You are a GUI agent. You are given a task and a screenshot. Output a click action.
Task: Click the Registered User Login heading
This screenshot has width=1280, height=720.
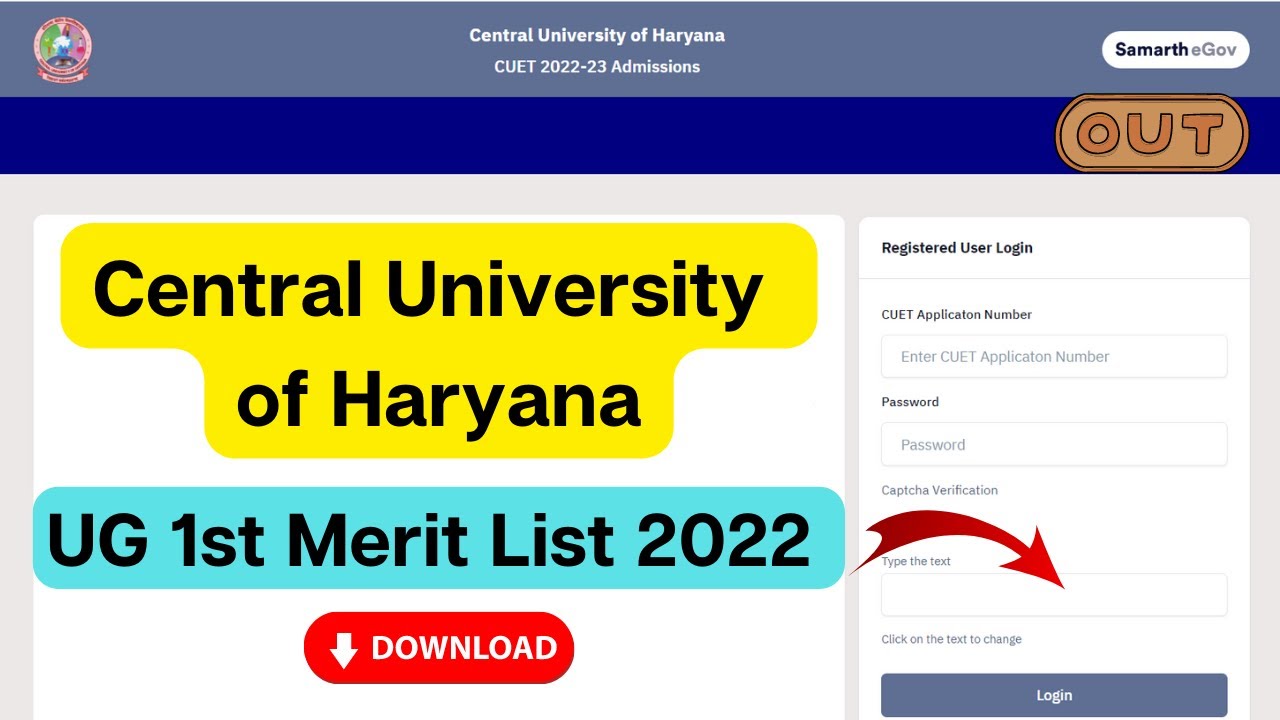coord(957,248)
